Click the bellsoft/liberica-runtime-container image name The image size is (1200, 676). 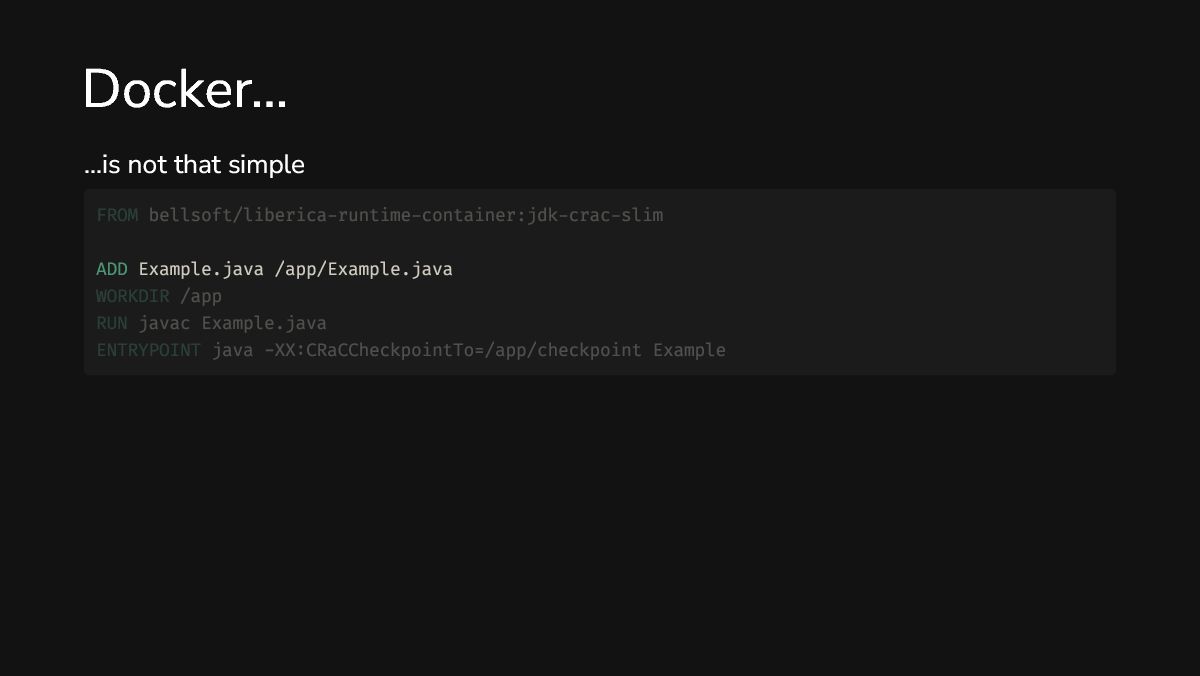click(x=333, y=215)
